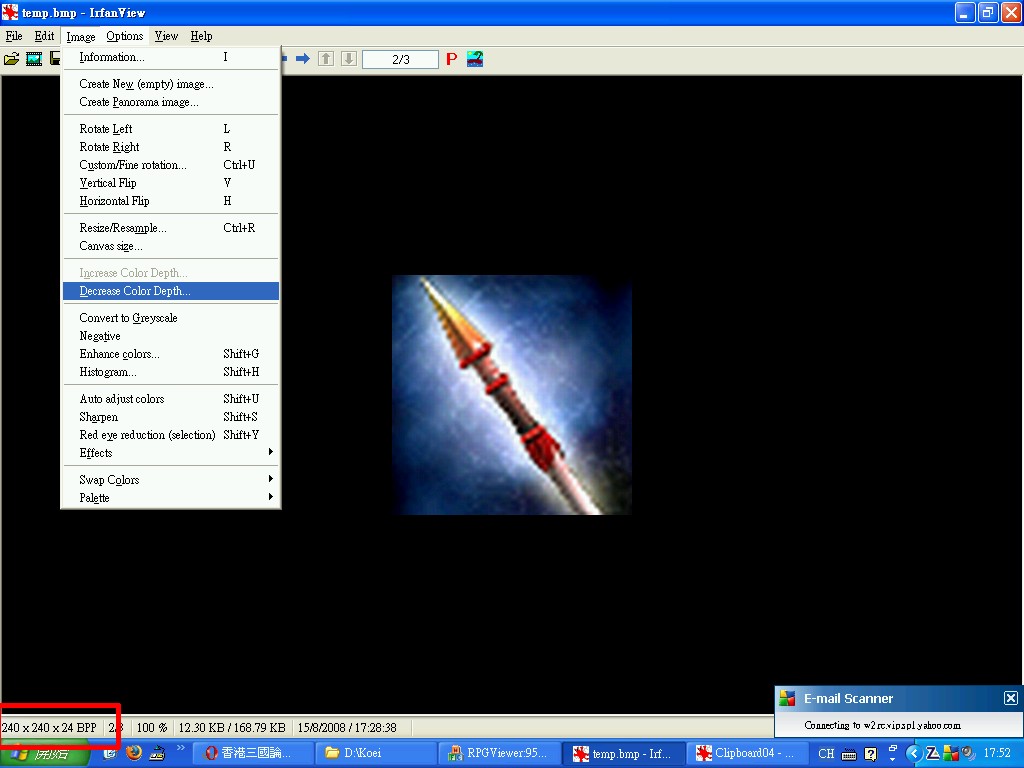Open the View menu
Screen dimensions: 1024x768
coord(167,36)
